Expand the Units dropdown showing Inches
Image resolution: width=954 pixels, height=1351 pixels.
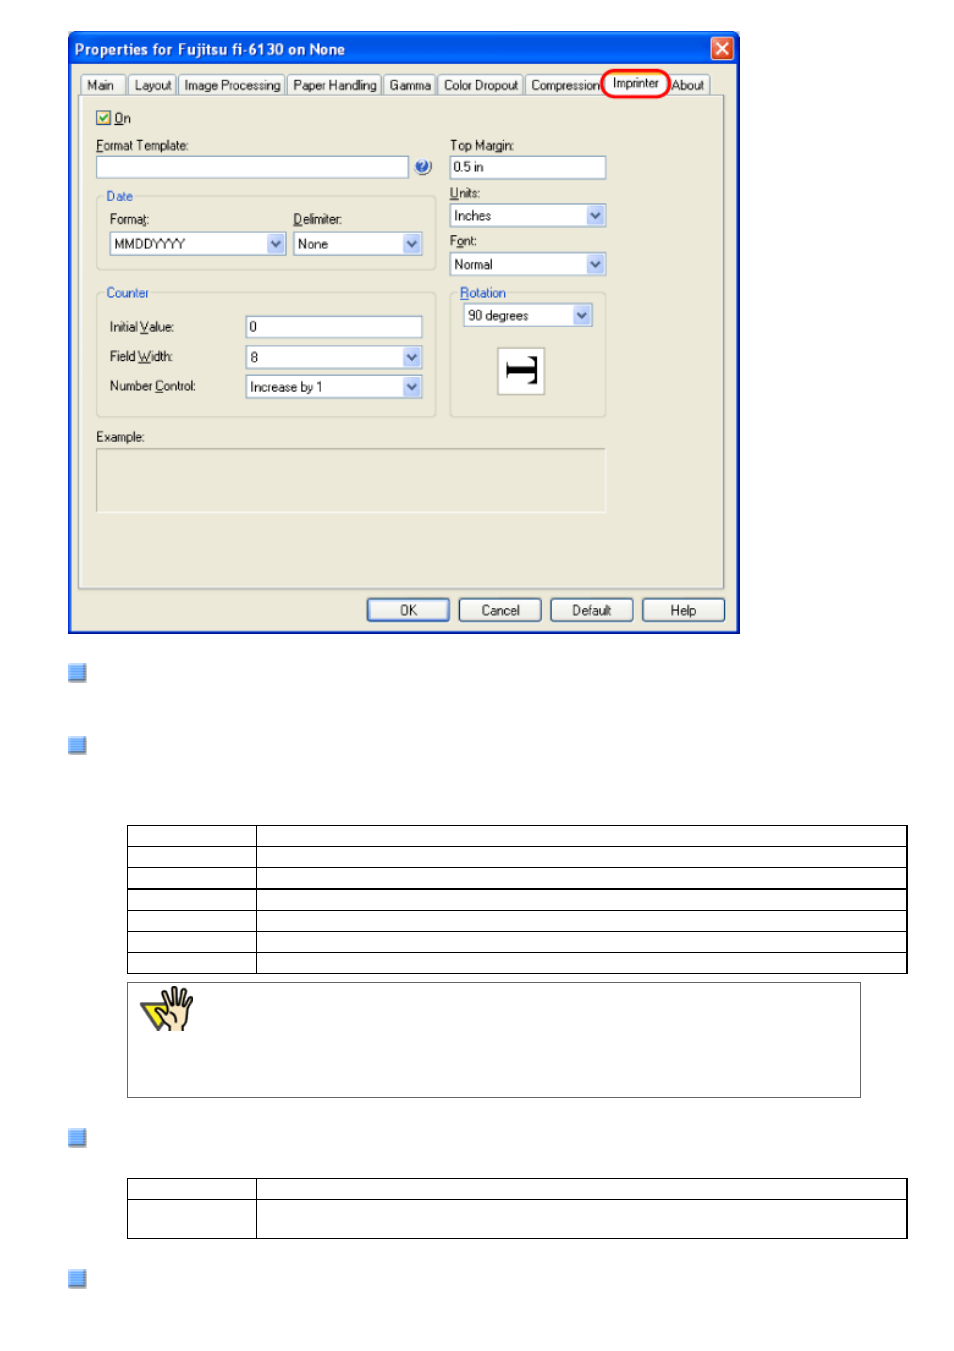coord(528,216)
